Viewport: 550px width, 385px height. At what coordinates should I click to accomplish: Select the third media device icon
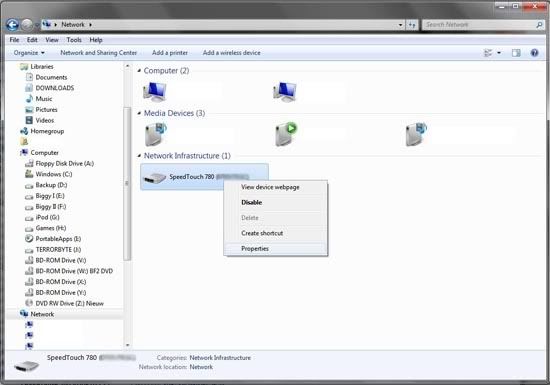click(x=416, y=134)
